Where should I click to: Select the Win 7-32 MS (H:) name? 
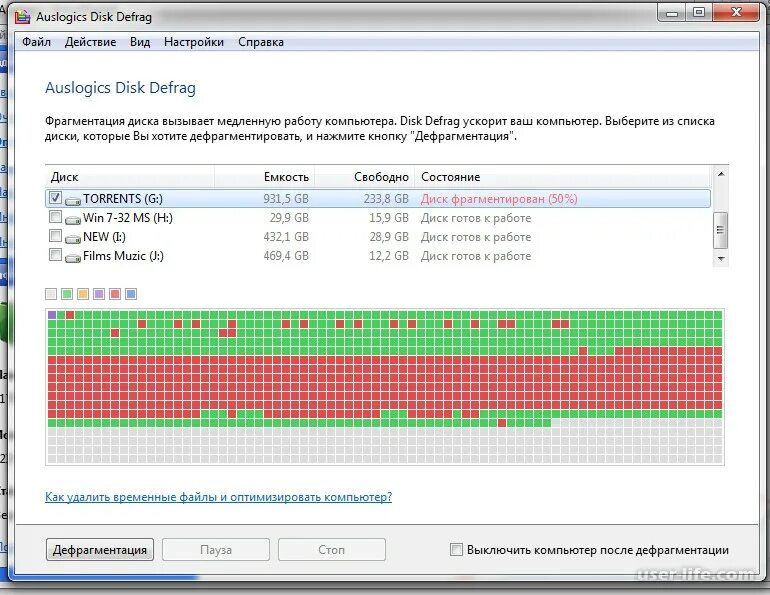128,218
